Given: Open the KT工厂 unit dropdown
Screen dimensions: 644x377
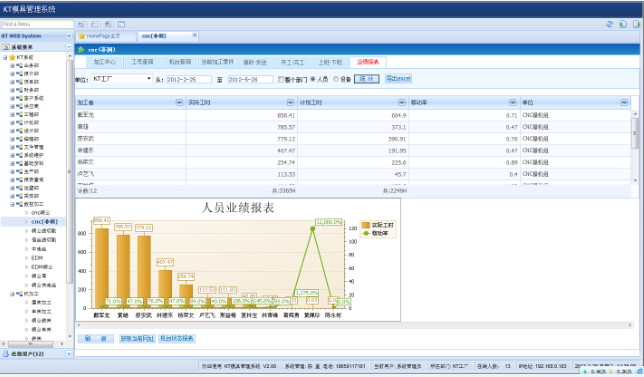Looking at the screenshot, I should [x=149, y=78].
